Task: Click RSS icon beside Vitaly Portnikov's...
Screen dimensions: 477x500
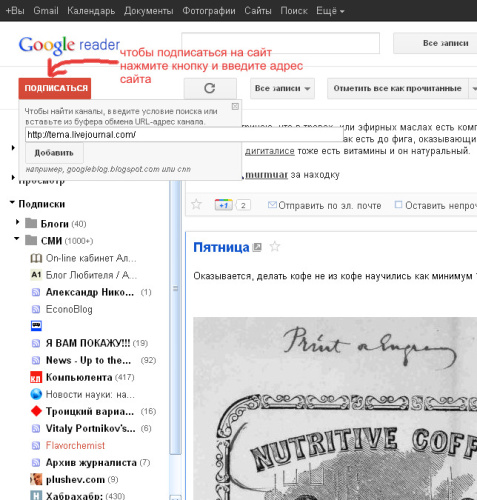Action: click(36, 429)
